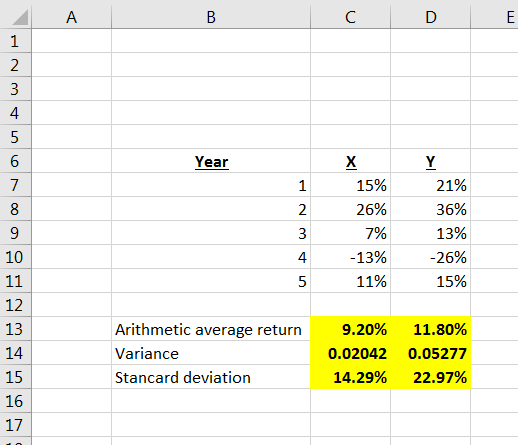This screenshot has width=518, height=445.
Task: Select row 11 header
Action: (x=15, y=281)
